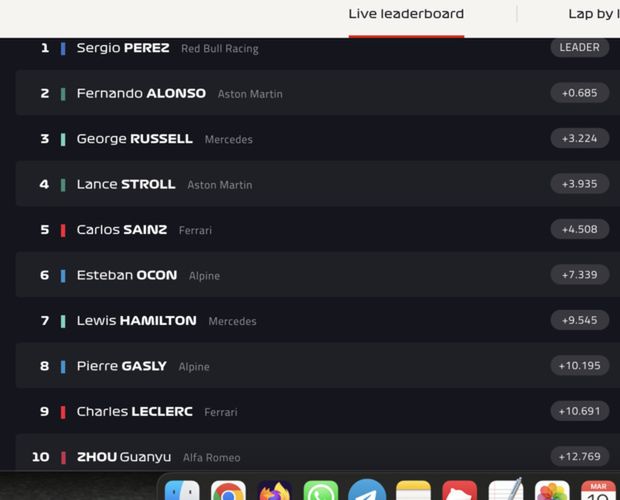Click Fernando ALONSO driver name
This screenshot has height=500, width=620.
[x=141, y=93]
